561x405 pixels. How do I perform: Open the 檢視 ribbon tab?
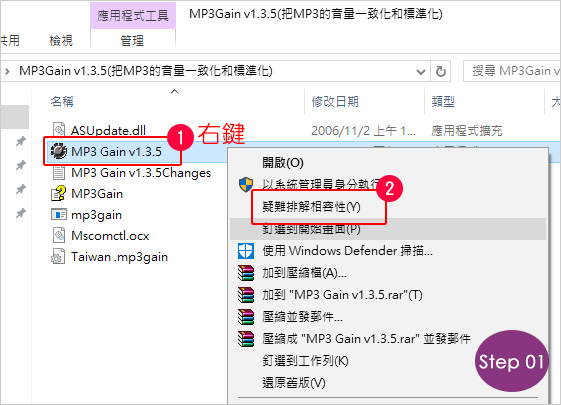(x=61, y=41)
